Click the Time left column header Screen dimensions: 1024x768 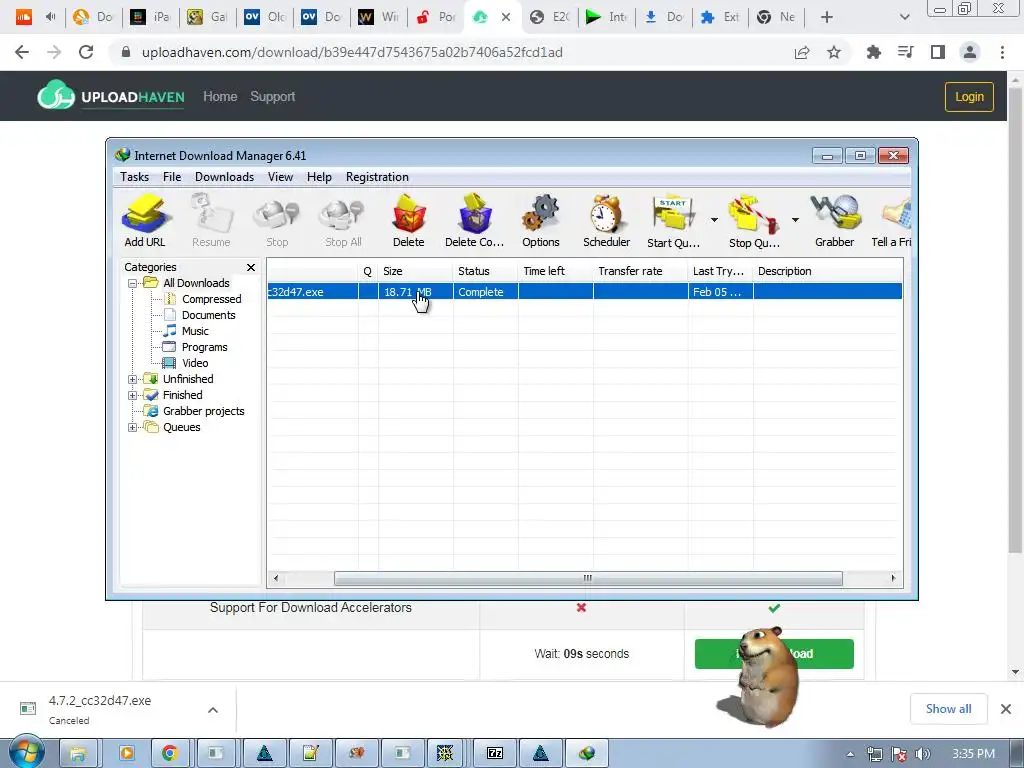point(556,271)
